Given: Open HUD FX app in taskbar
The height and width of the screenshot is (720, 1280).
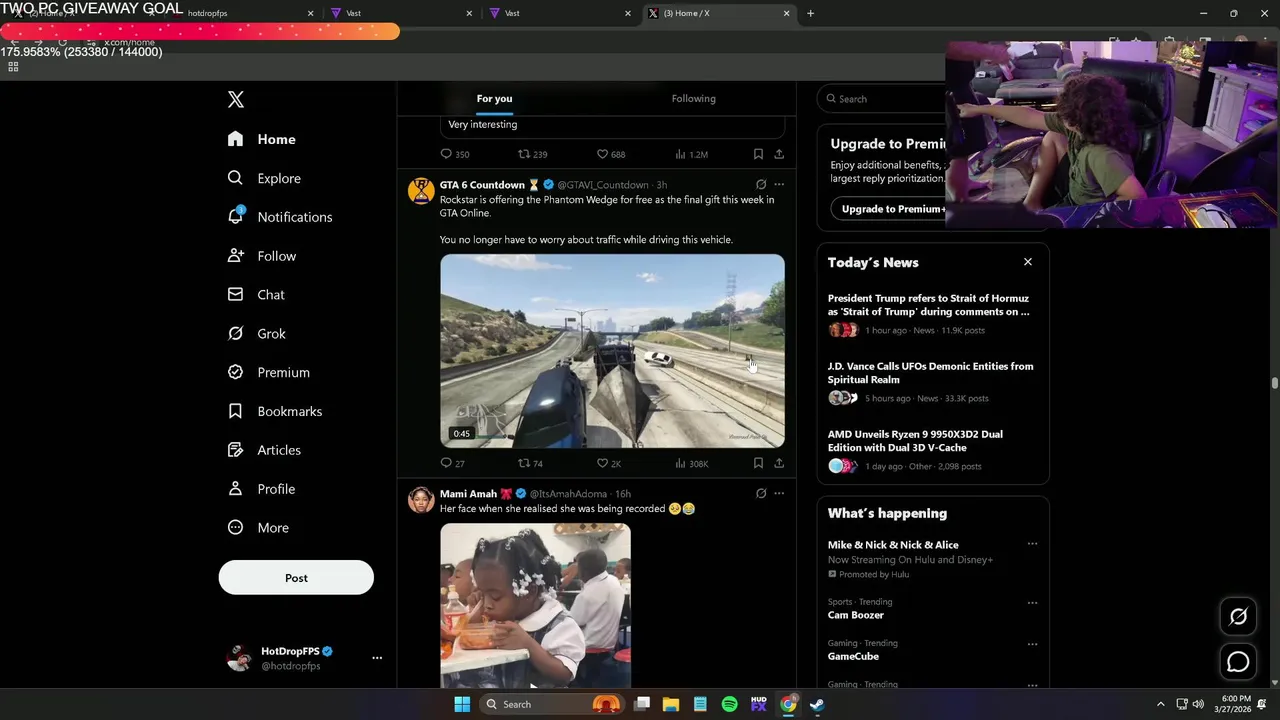Looking at the screenshot, I should click(758, 704).
